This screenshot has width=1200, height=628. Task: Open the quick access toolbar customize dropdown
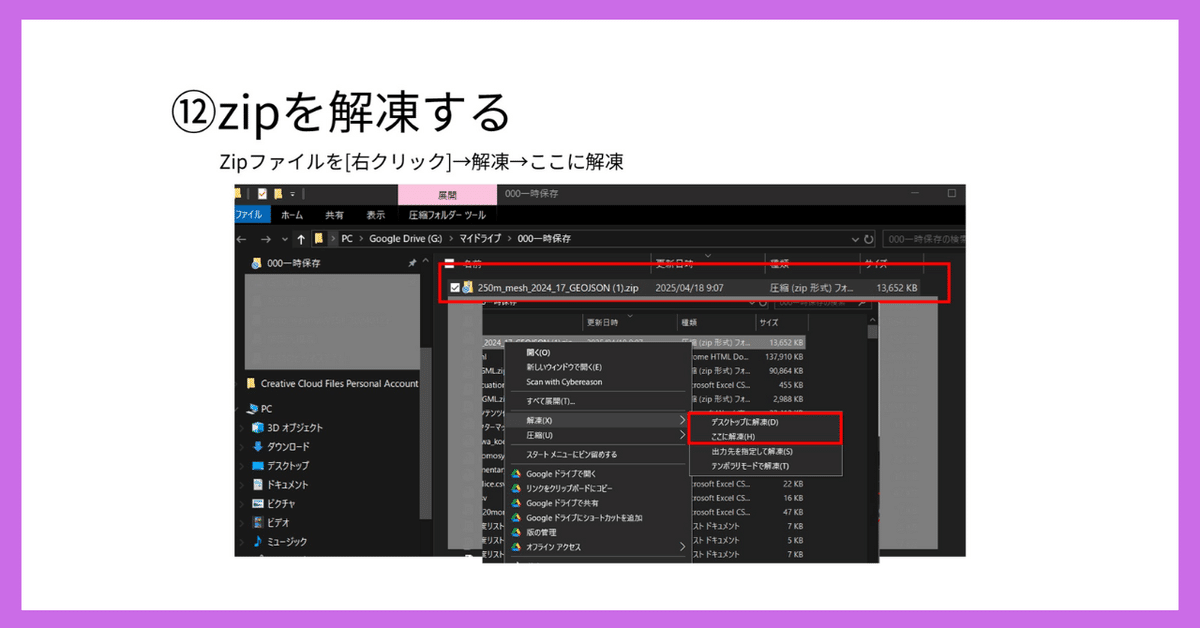click(291, 192)
